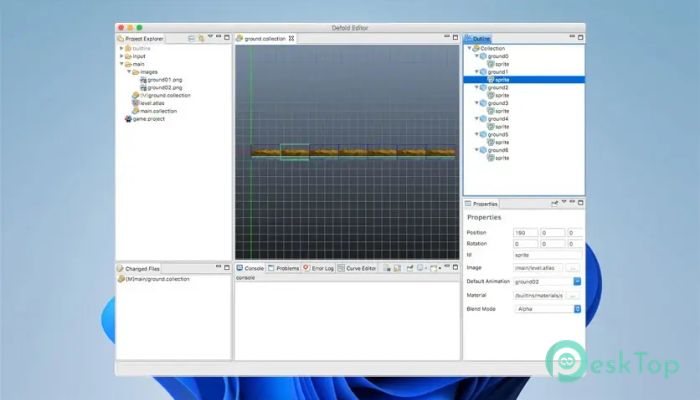Switch to Error Log tab
This screenshot has width=700, height=400.
click(x=318, y=268)
